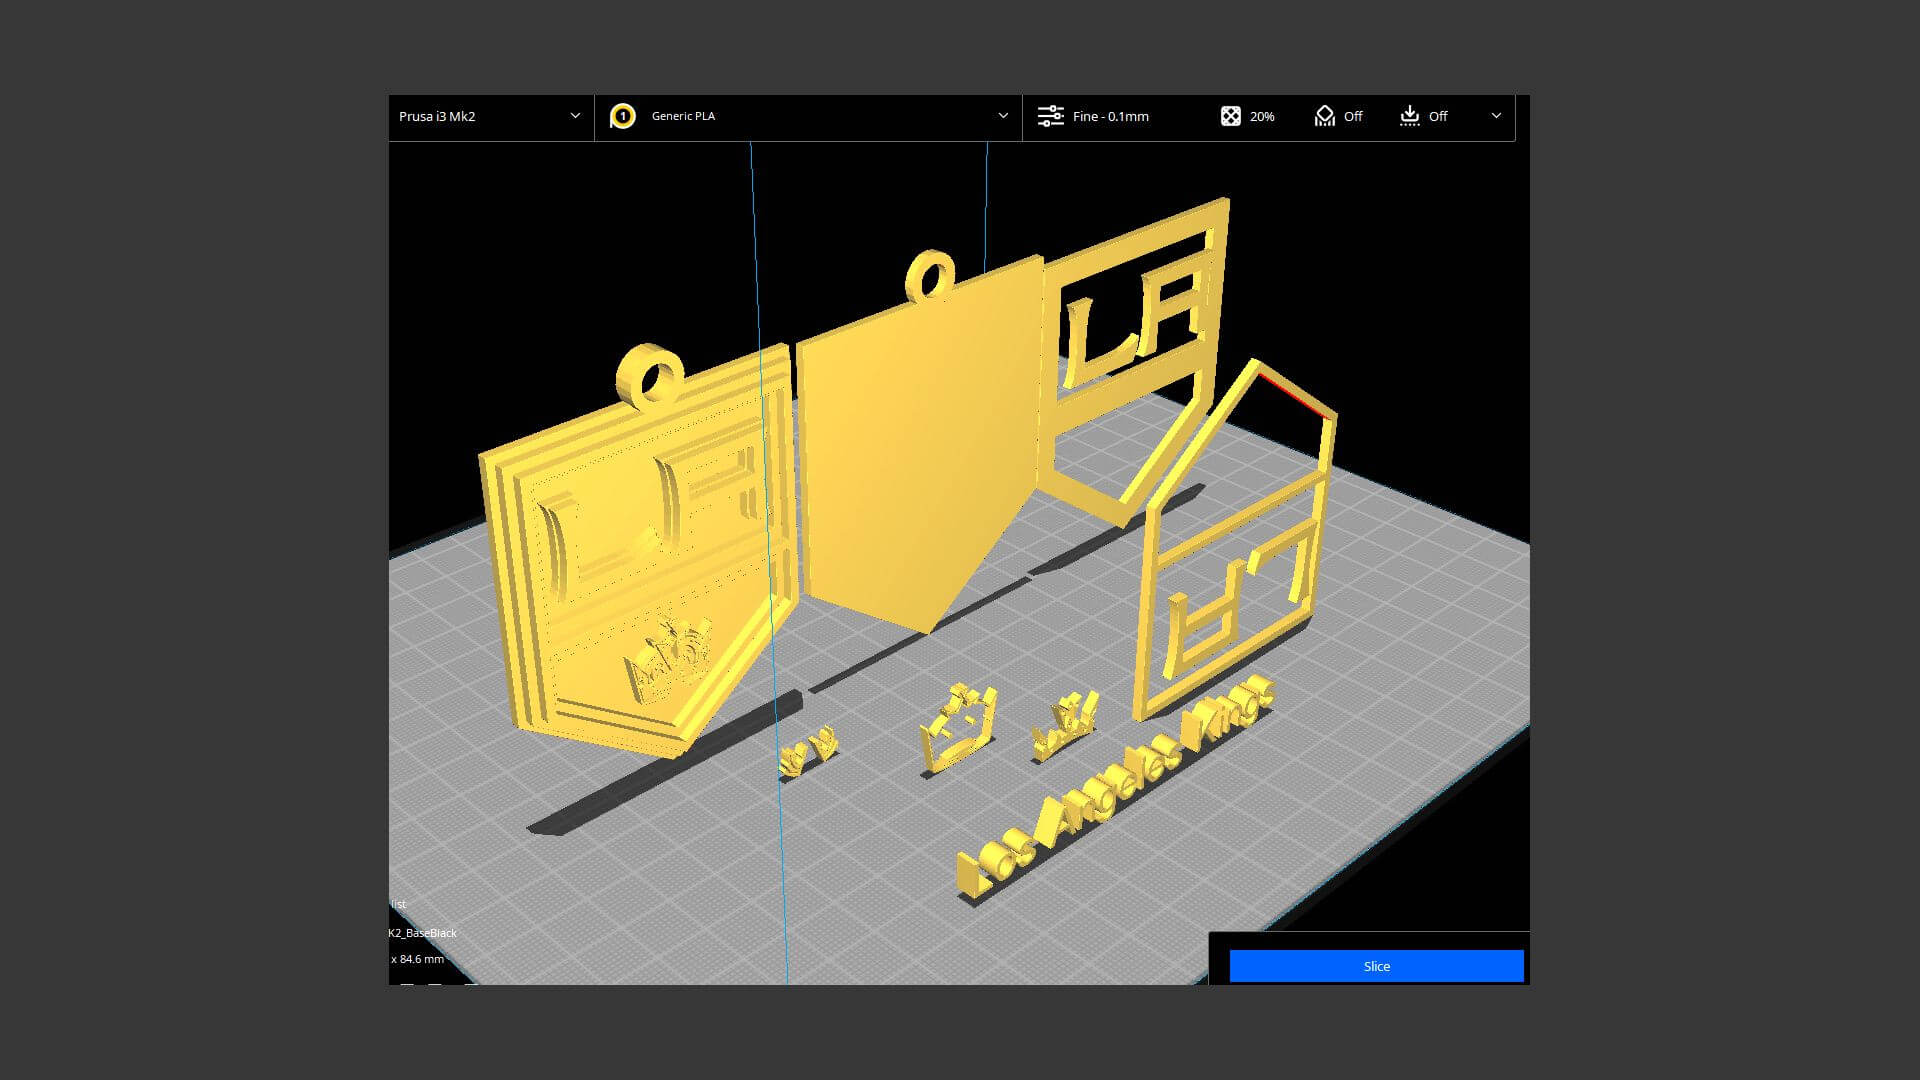
Task: Expand the Generic PLA material chevron
Action: coord(1003,116)
